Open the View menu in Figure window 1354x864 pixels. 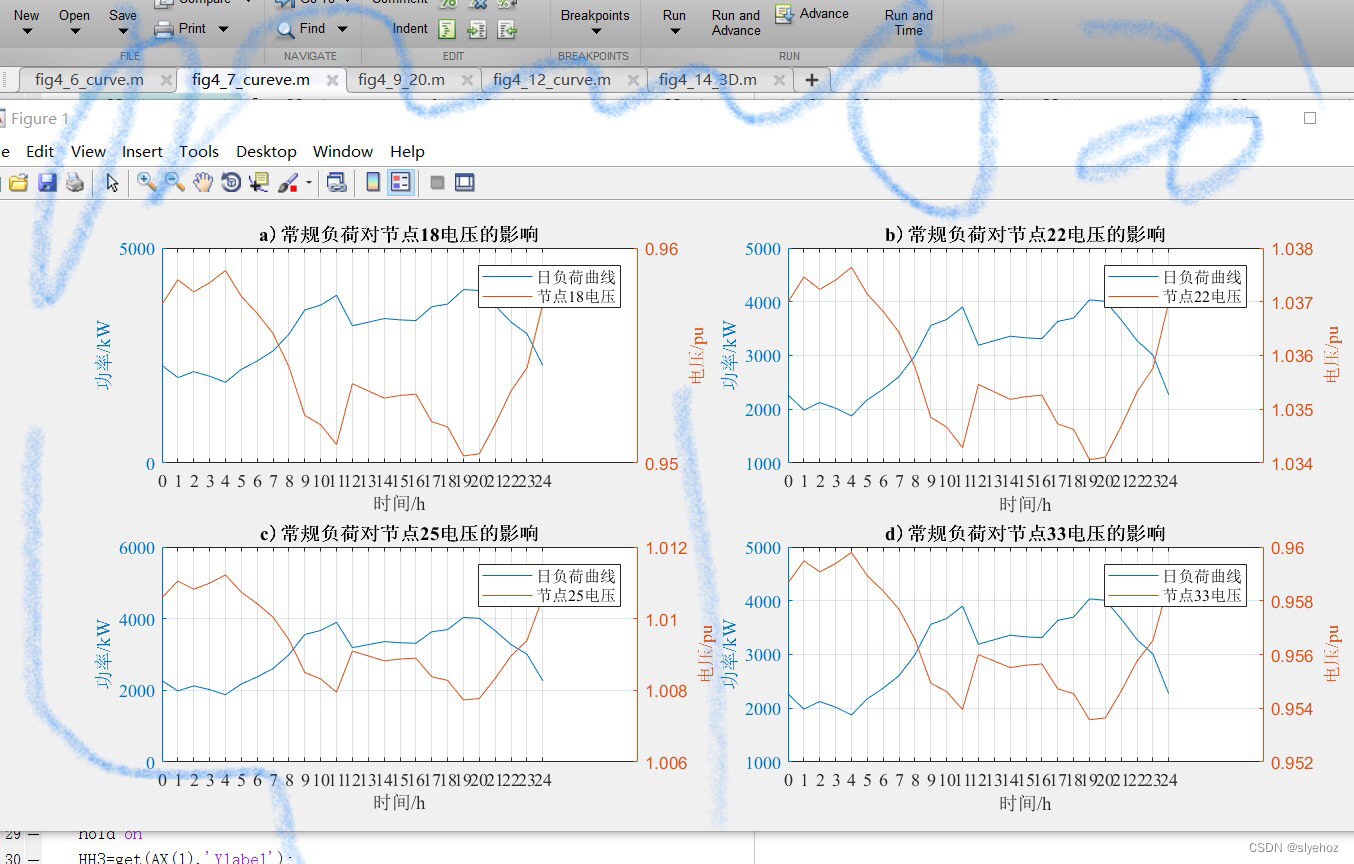click(x=88, y=151)
